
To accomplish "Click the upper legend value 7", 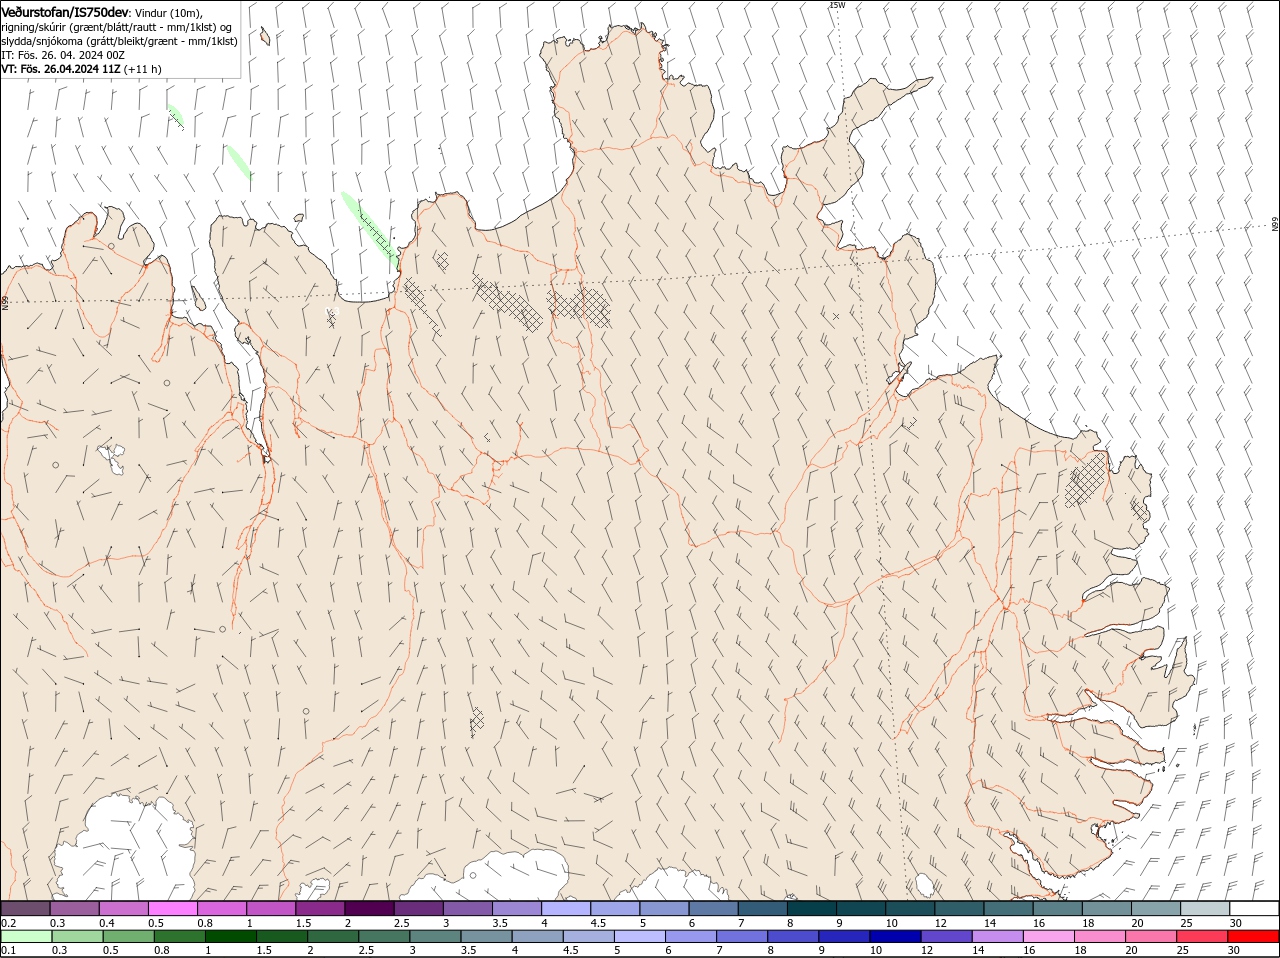I will click(741, 923).
